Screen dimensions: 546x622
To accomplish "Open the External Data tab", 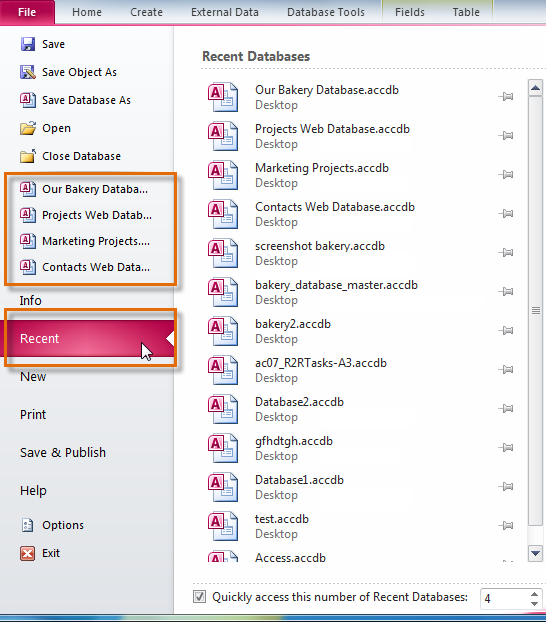I will click(x=225, y=12).
